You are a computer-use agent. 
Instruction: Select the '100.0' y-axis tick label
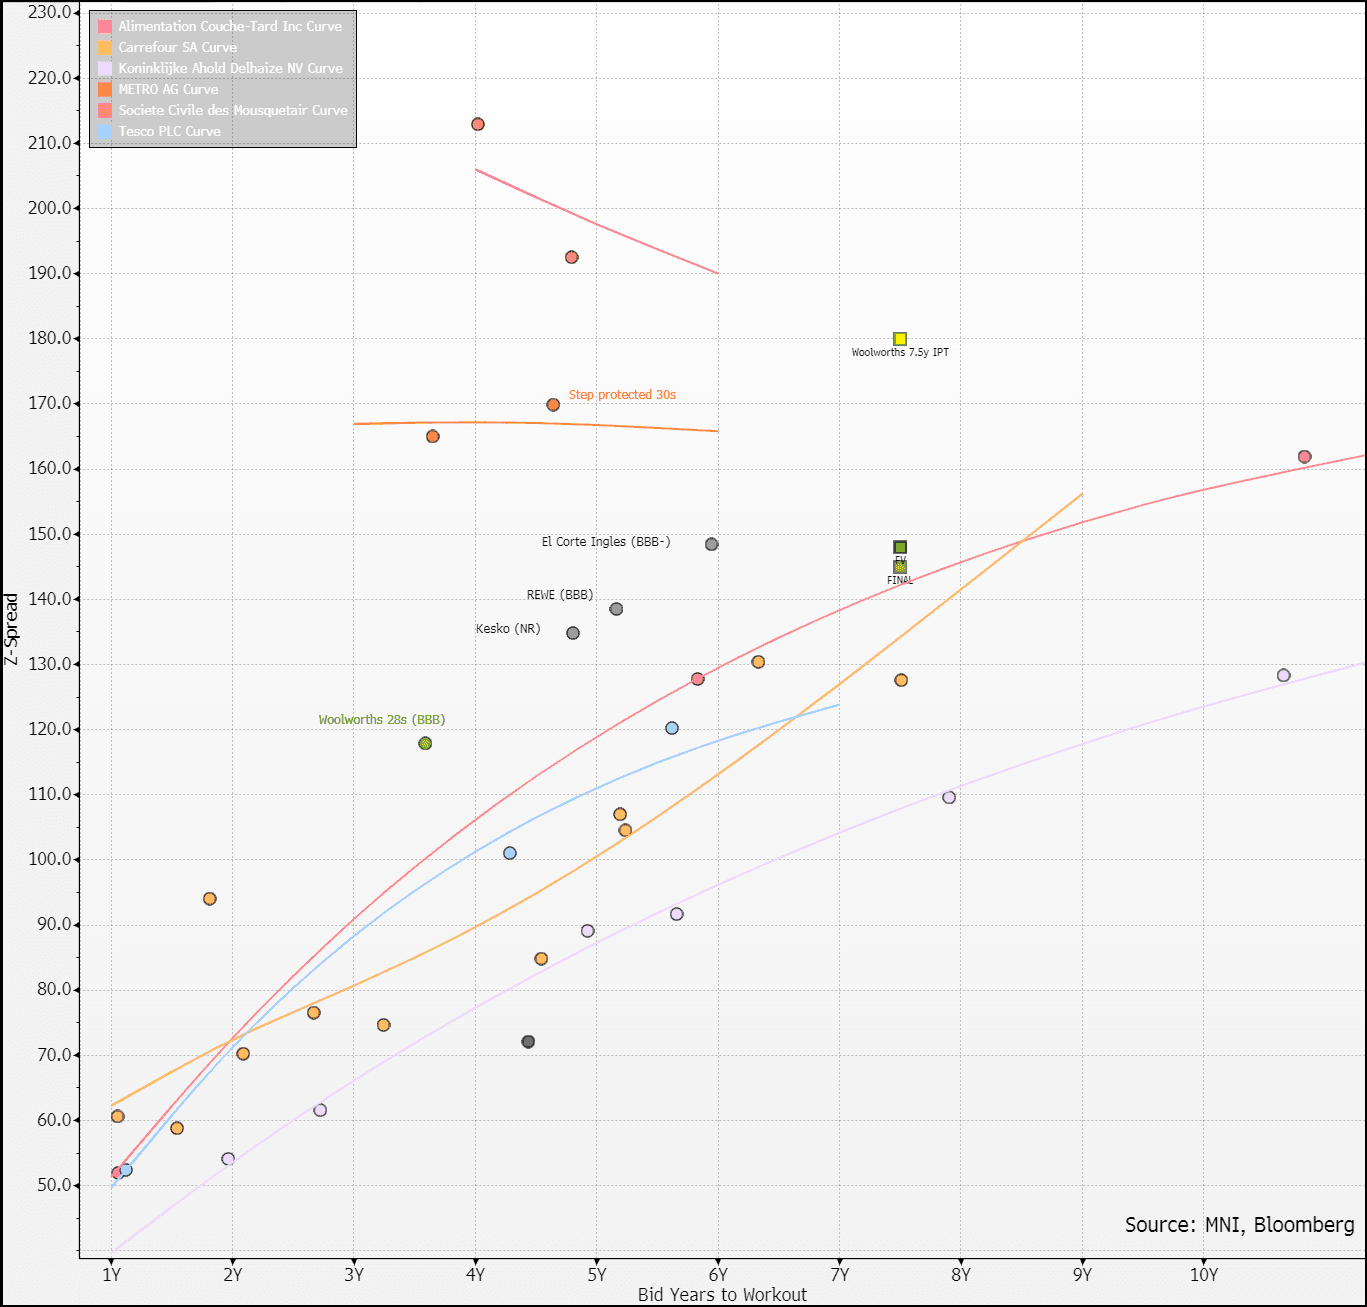tap(50, 859)
